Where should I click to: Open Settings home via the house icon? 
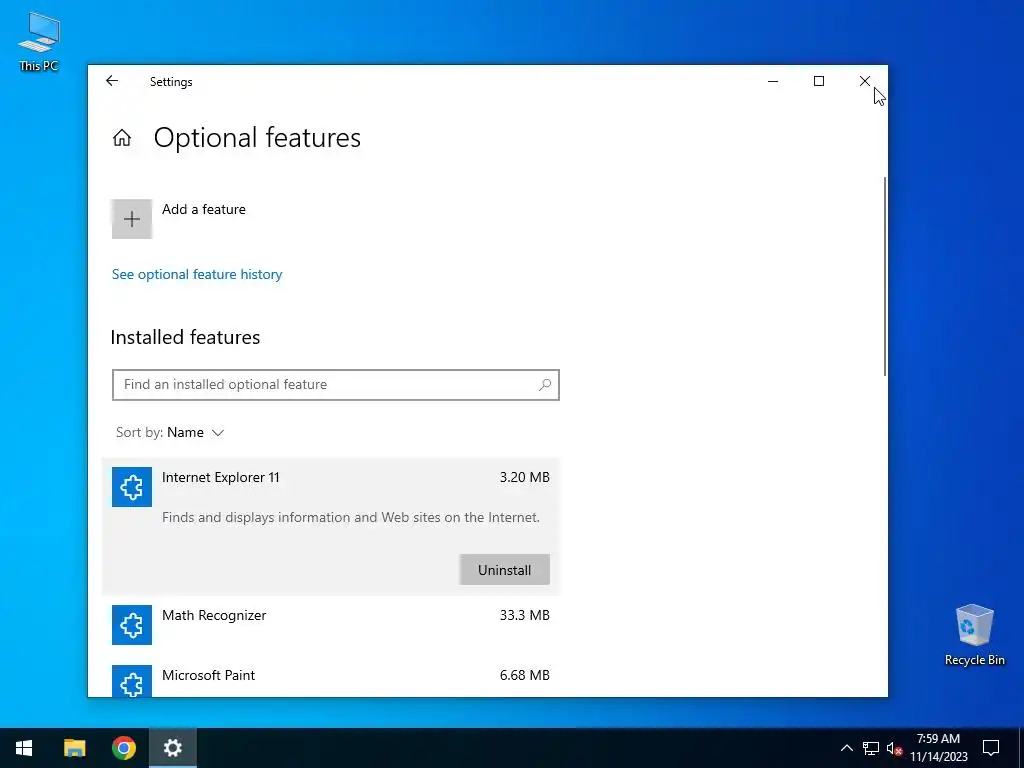pos(122,138)
